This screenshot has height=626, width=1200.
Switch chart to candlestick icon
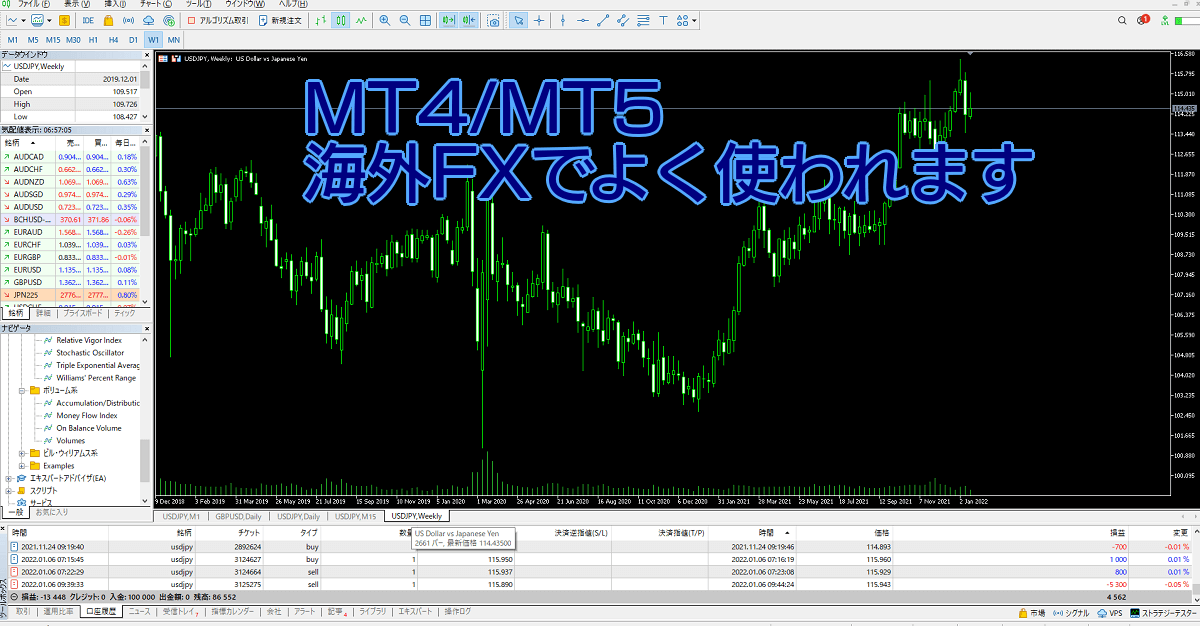pos(340,20)
